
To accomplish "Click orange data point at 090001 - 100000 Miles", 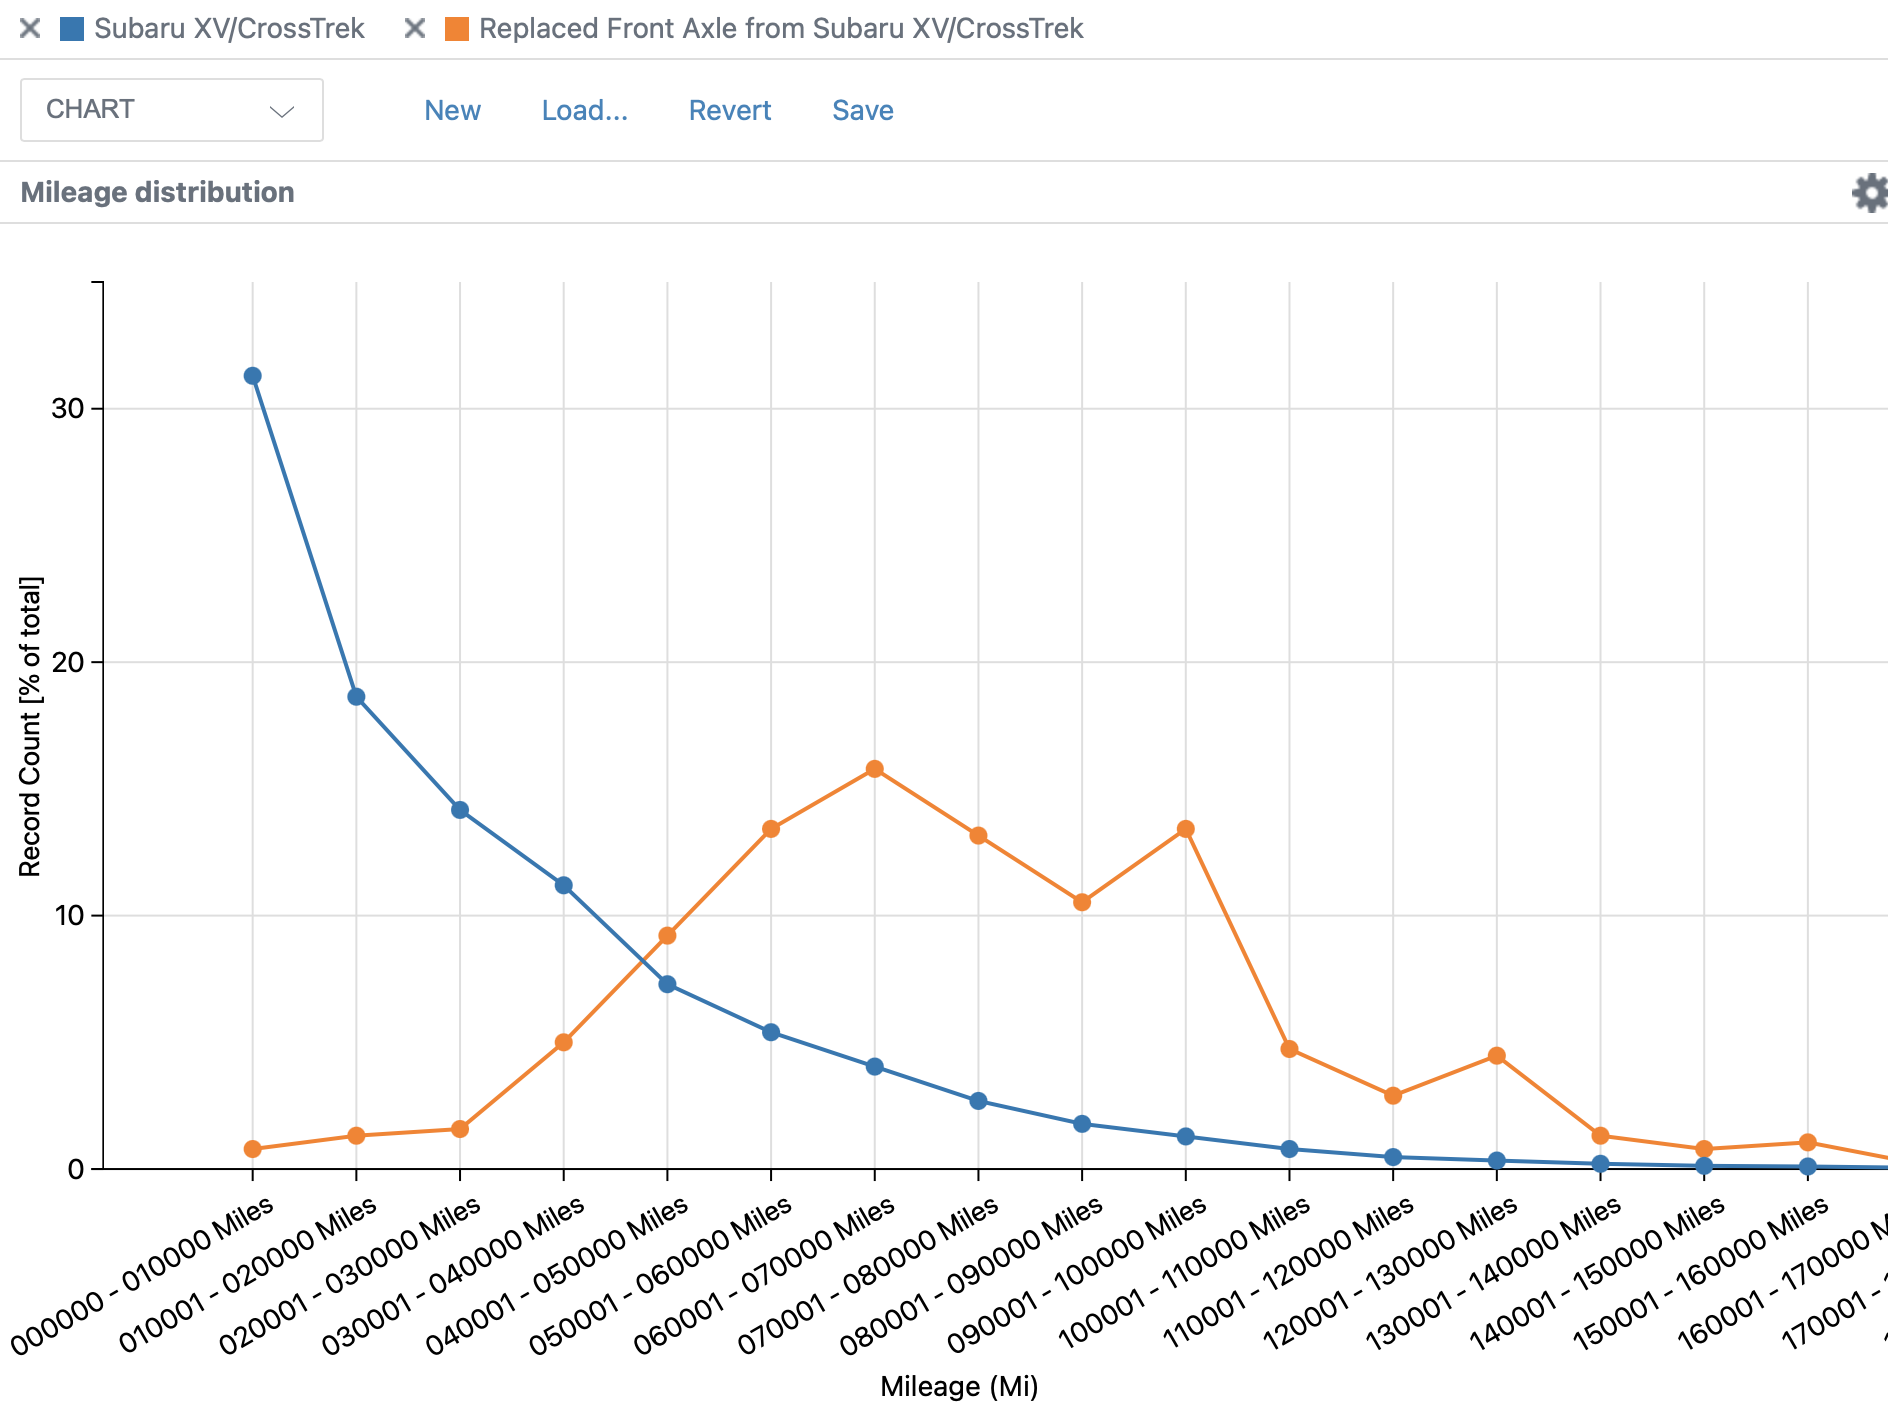I will tap(1186, 829).
